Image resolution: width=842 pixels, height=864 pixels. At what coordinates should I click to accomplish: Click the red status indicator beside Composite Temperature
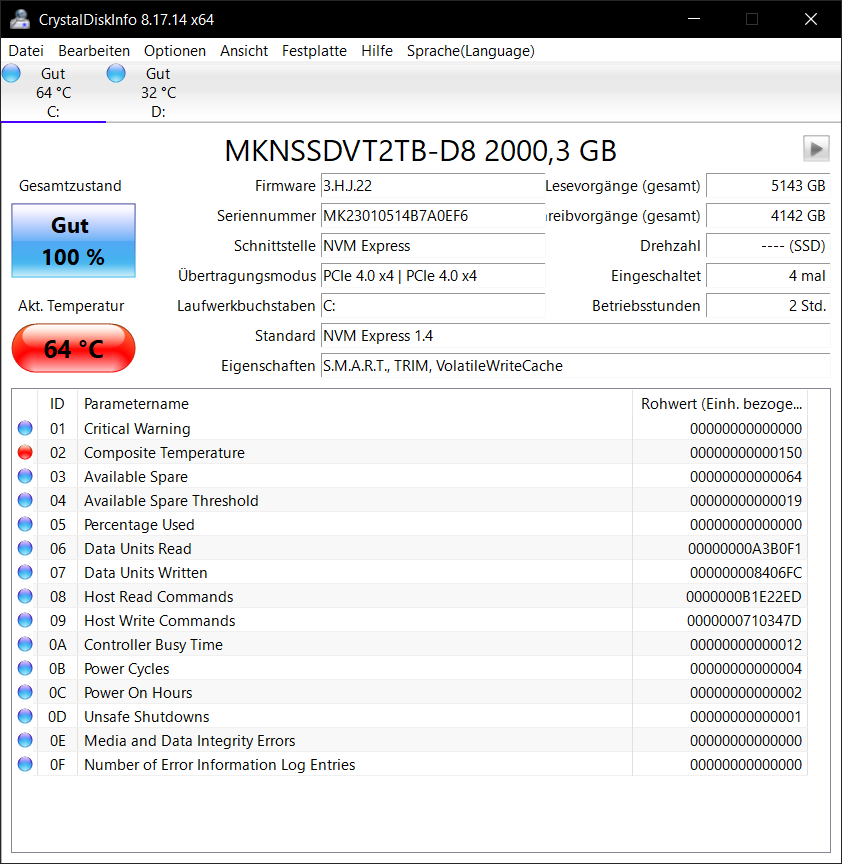[23, 452]
